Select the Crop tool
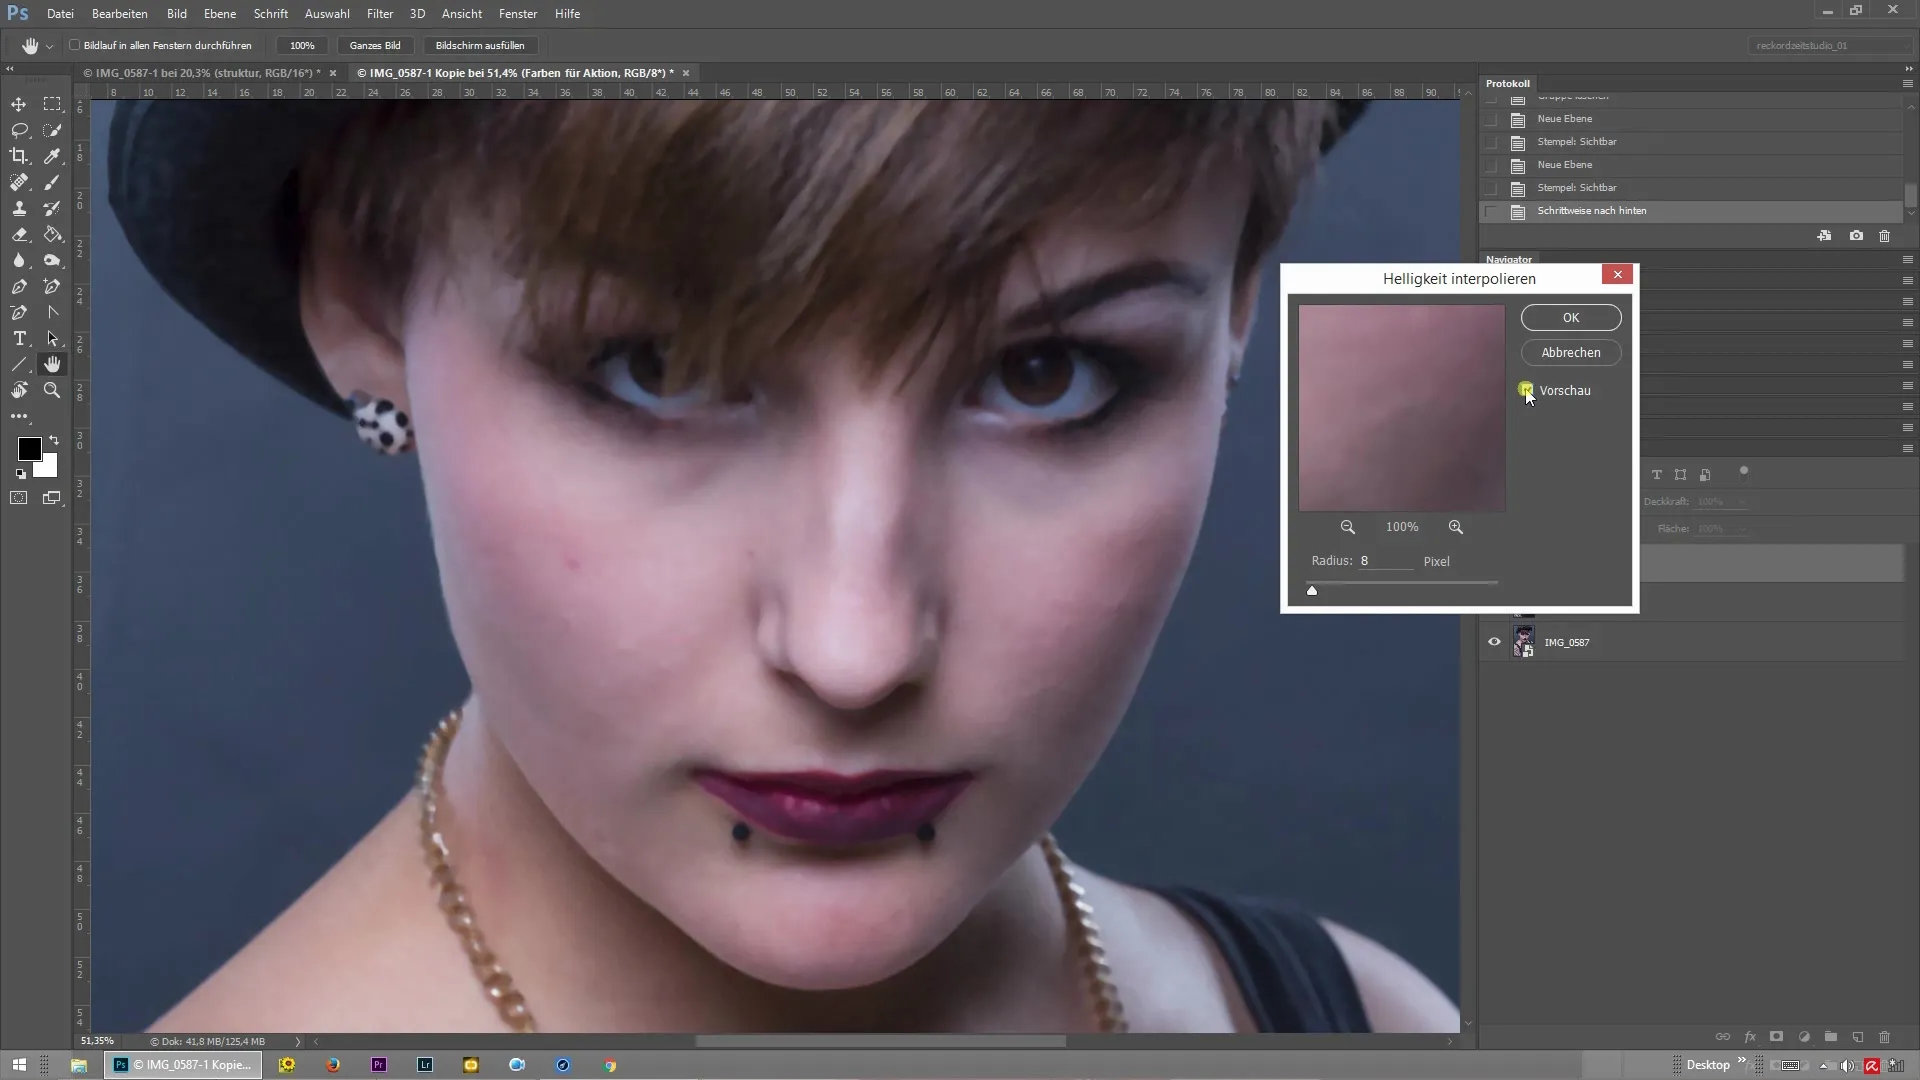Viewport: 1920px width, 1080px height. pos(19,156)
